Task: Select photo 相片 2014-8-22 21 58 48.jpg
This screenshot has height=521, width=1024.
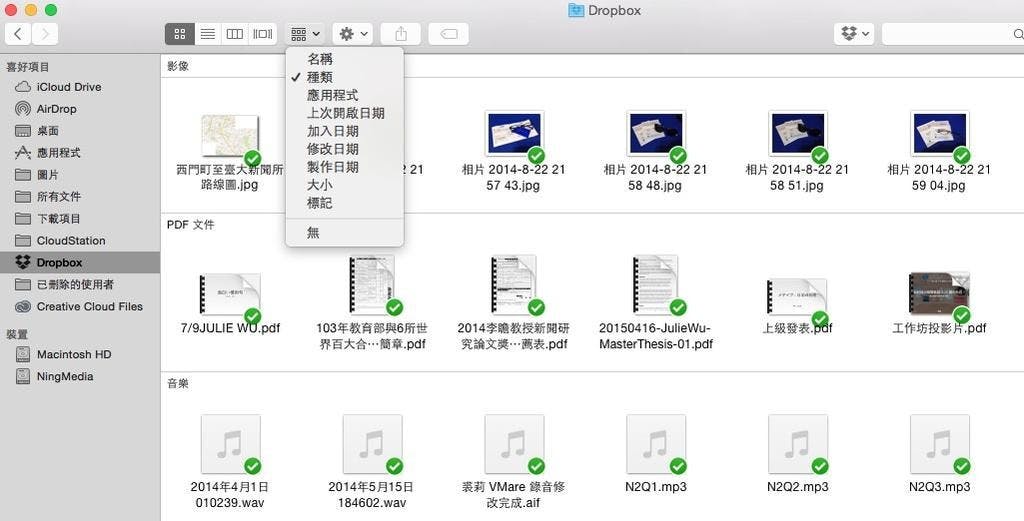Action: [x=656, y=134]
